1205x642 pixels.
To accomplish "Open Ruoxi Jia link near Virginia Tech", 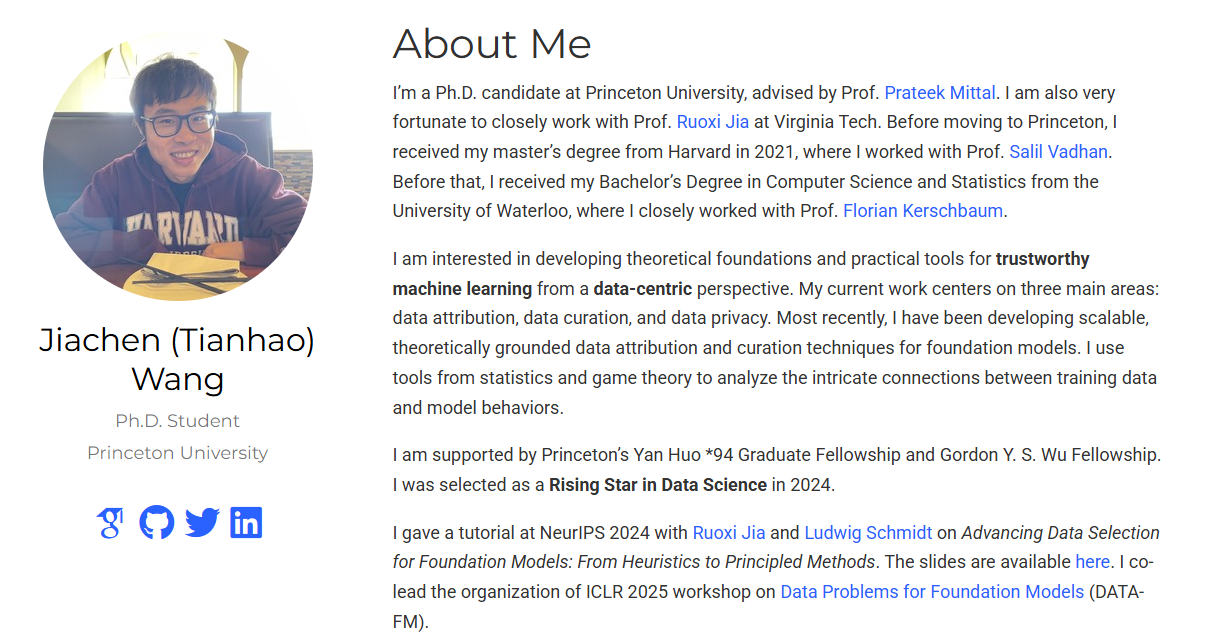I will coord(713,122).
